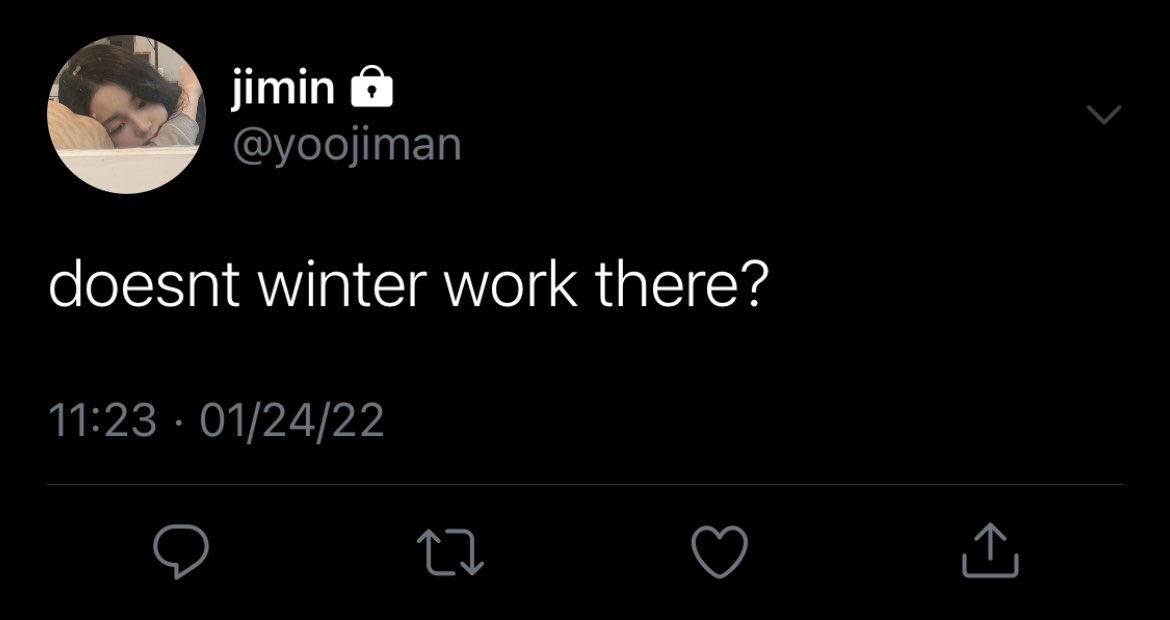Click the padlock icon beside jimin
1170x620 pixels.
coord(371,85)
